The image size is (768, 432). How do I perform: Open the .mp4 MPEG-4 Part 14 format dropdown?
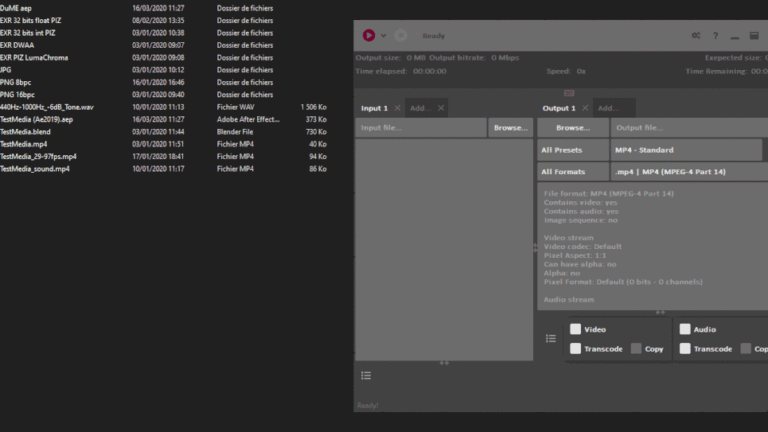point(688,172)
